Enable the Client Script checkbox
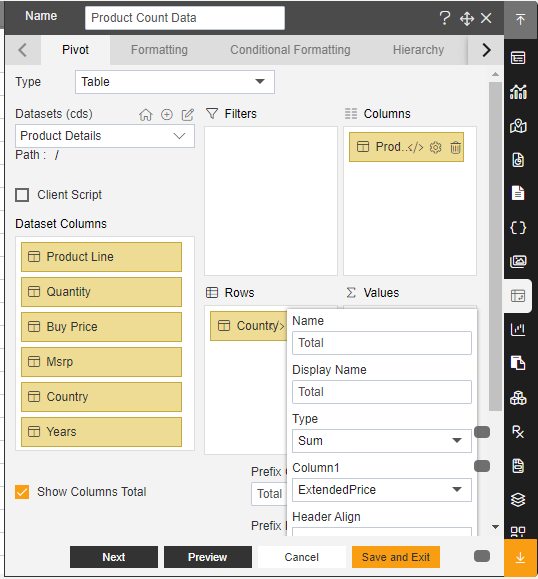Viewport: 538px width, 579px height. tap(22, 195)
